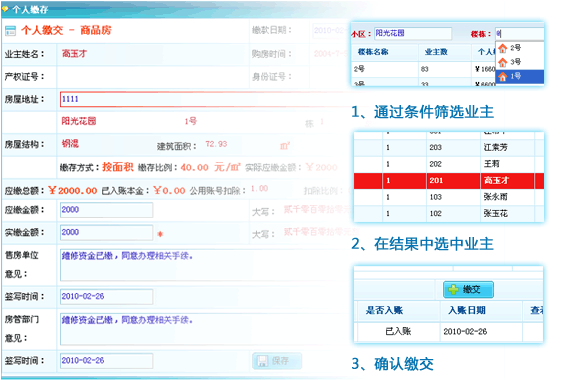Click the green plus 缴交 button
The height and width of the screenshot is (380, 585).
(x=468, y=289)
